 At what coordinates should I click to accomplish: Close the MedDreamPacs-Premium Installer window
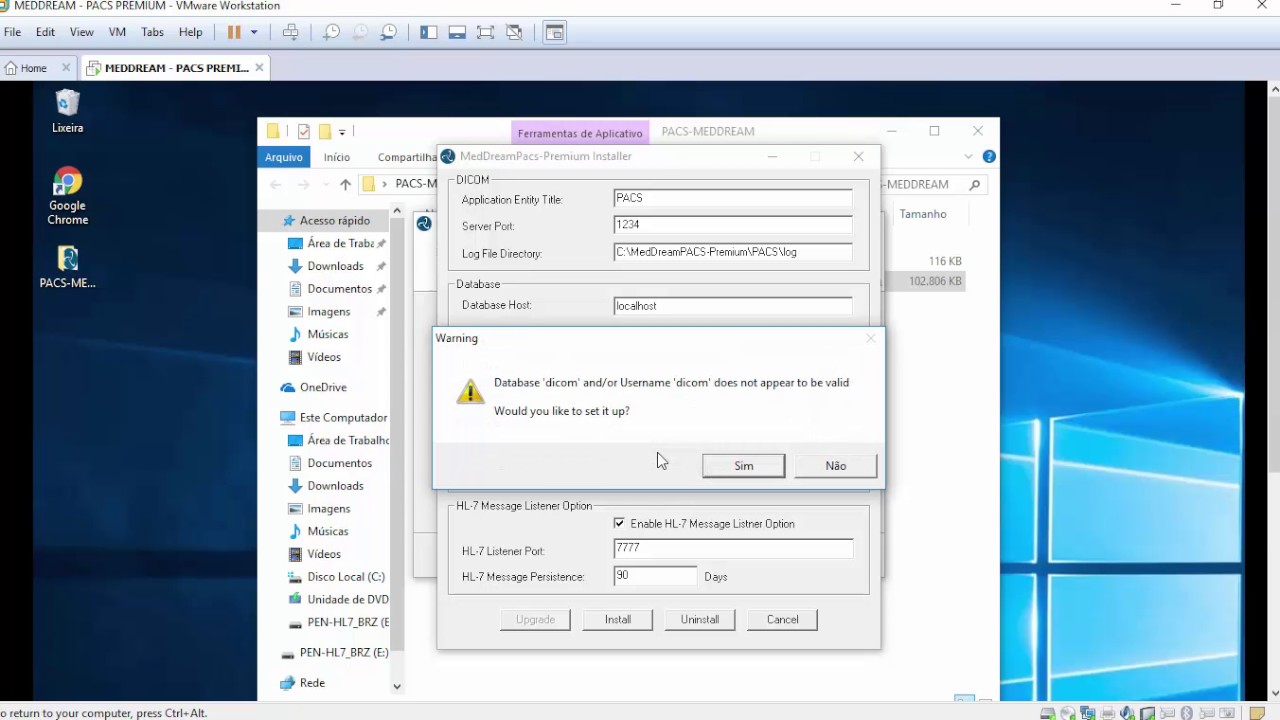coord(858,157)
